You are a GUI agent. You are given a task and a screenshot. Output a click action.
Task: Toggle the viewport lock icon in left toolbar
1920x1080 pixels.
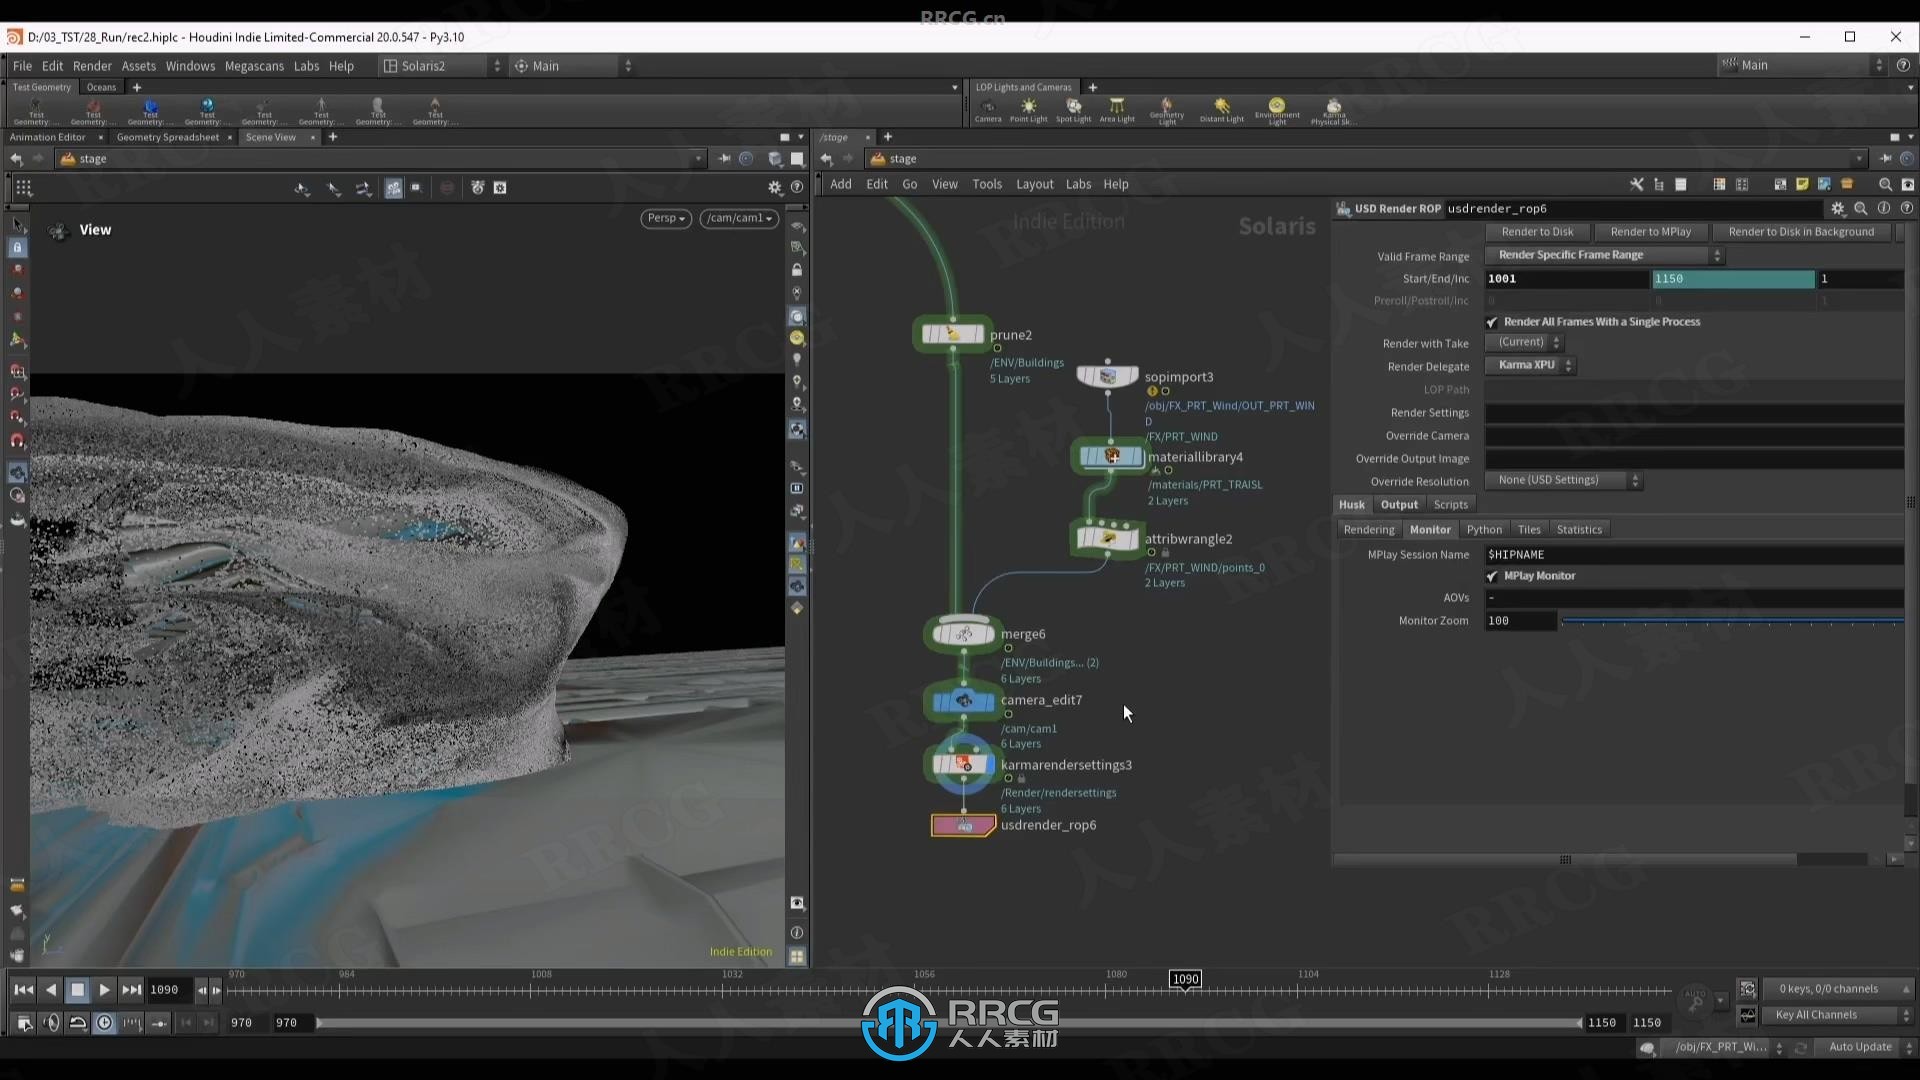(x=18, y=248)
